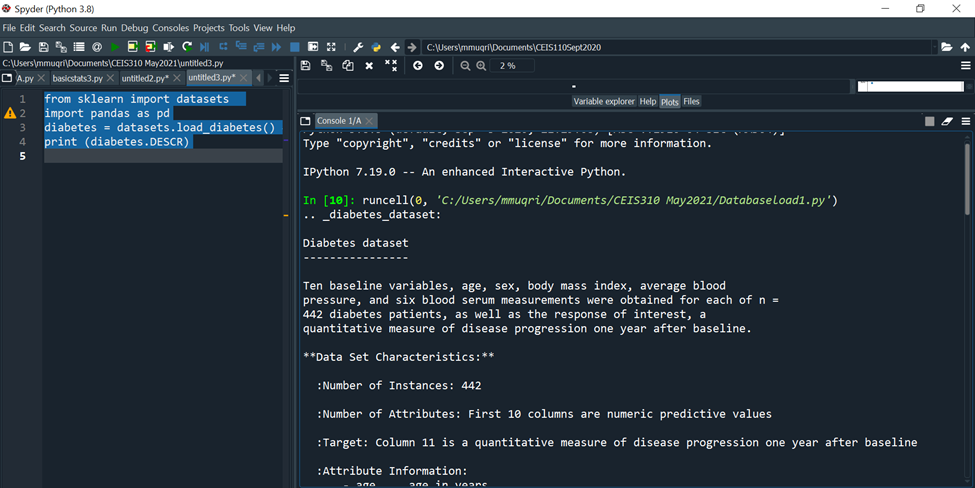
Task: Maximize the current pane icon
Action: click(313, 47)
